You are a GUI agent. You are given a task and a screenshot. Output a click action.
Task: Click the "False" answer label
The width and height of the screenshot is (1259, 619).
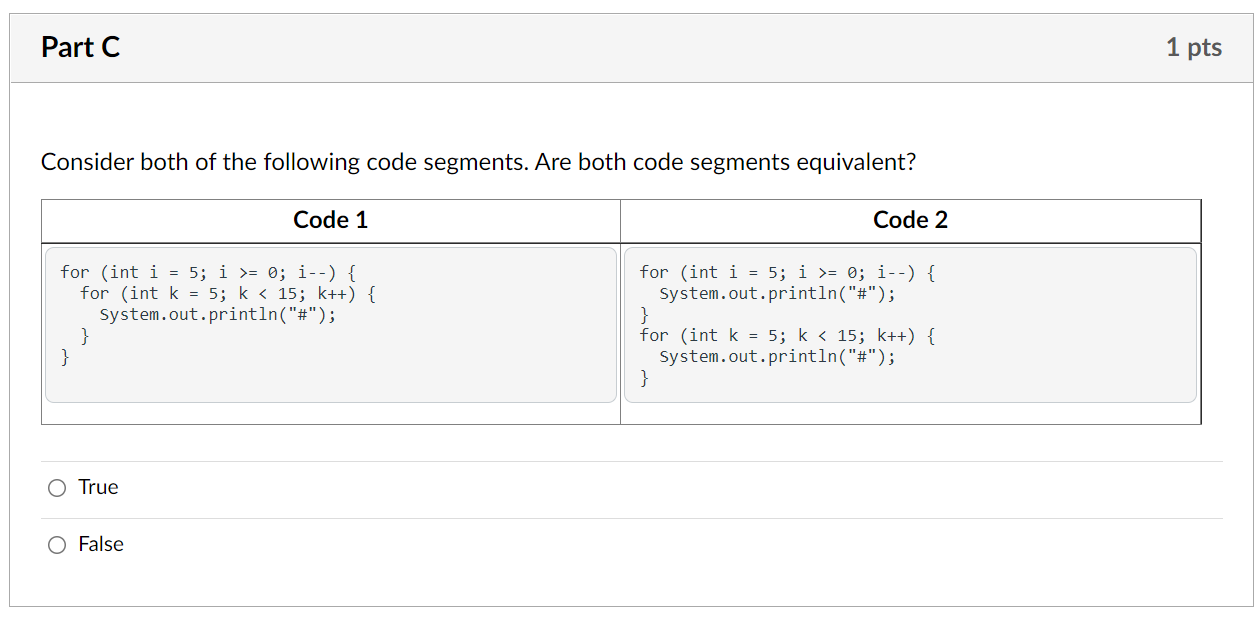coord(101,544)
